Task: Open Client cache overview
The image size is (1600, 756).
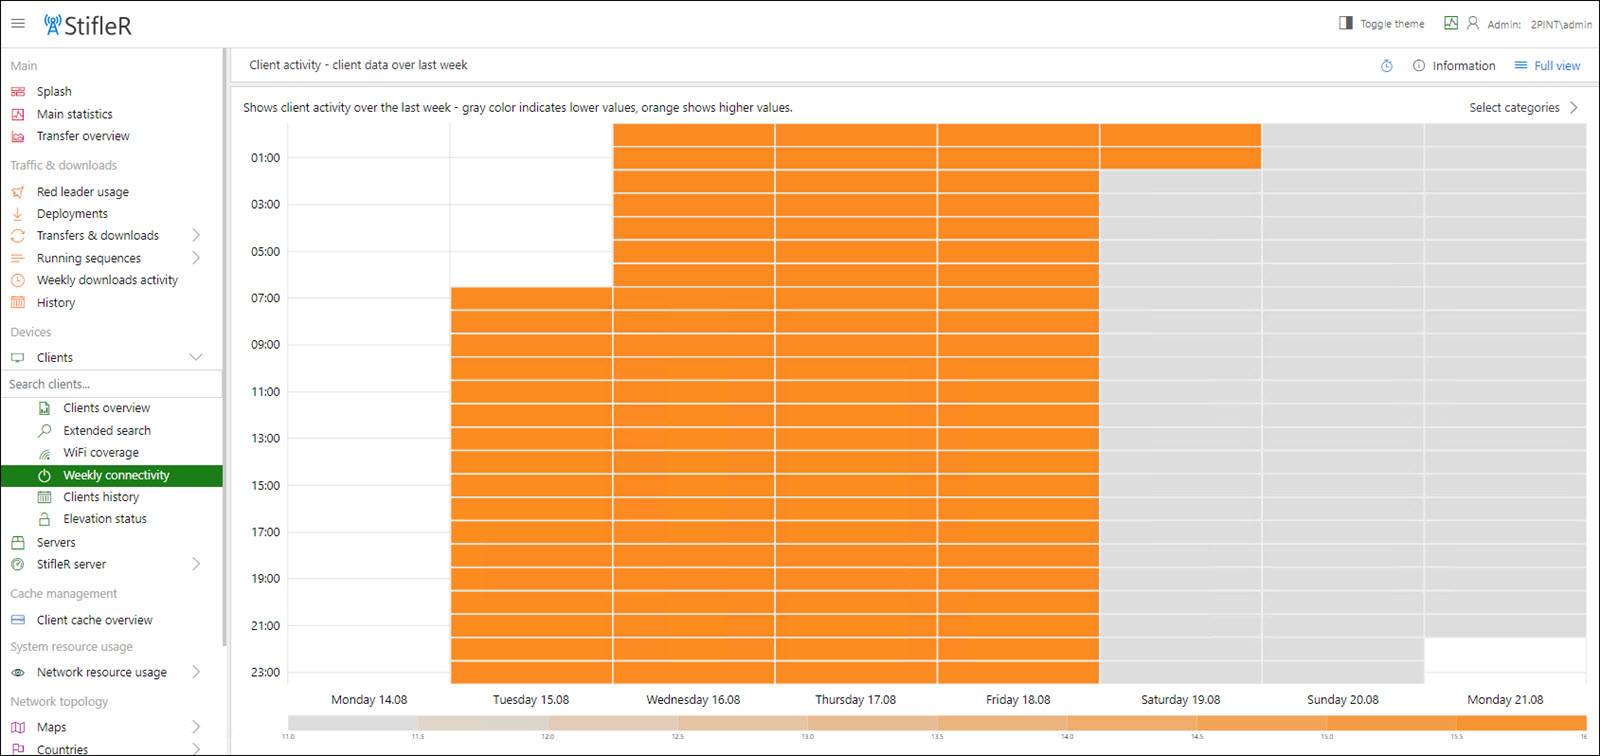Action: point(94,620)
